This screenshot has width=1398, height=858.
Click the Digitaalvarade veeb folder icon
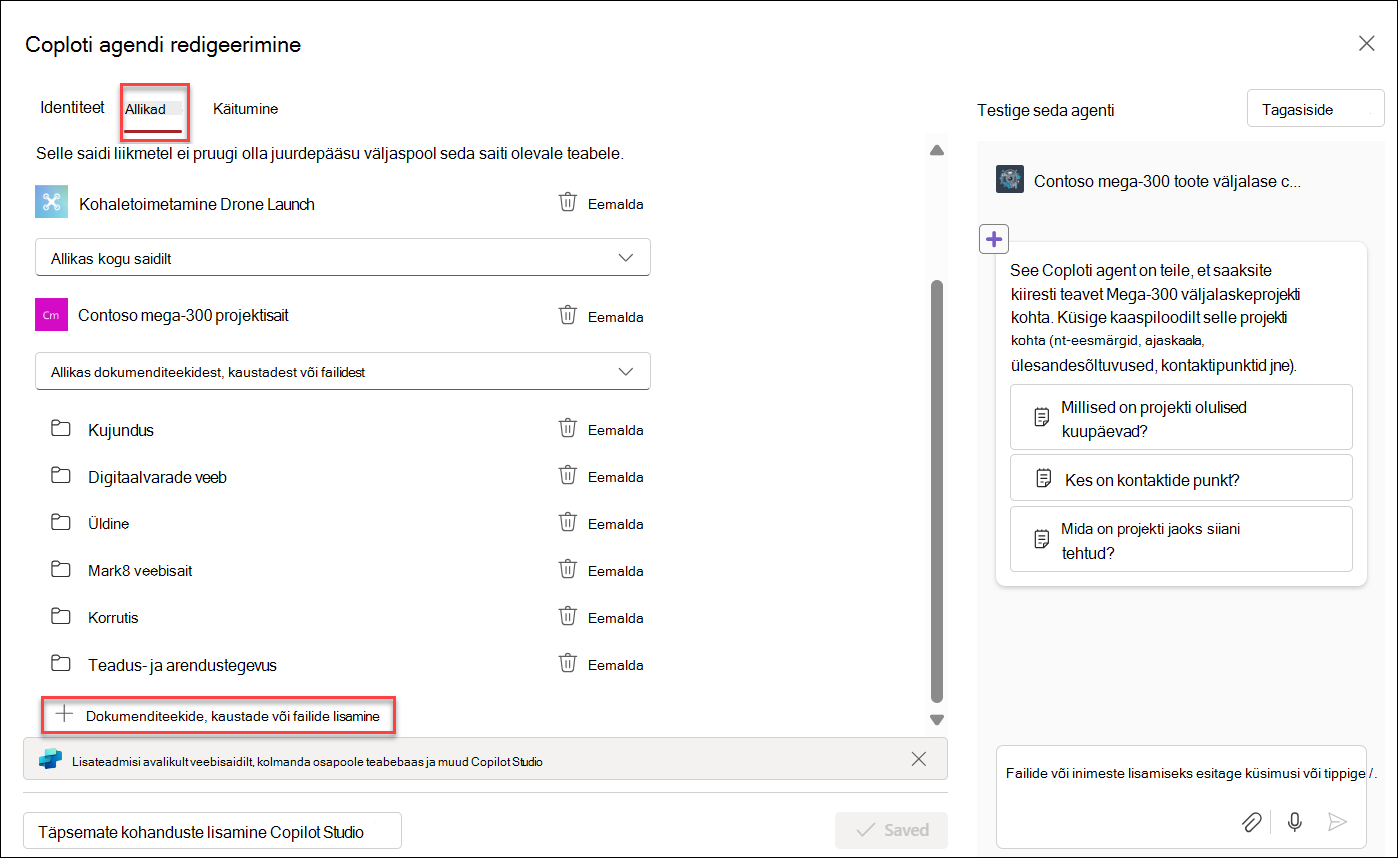point(61,476)
